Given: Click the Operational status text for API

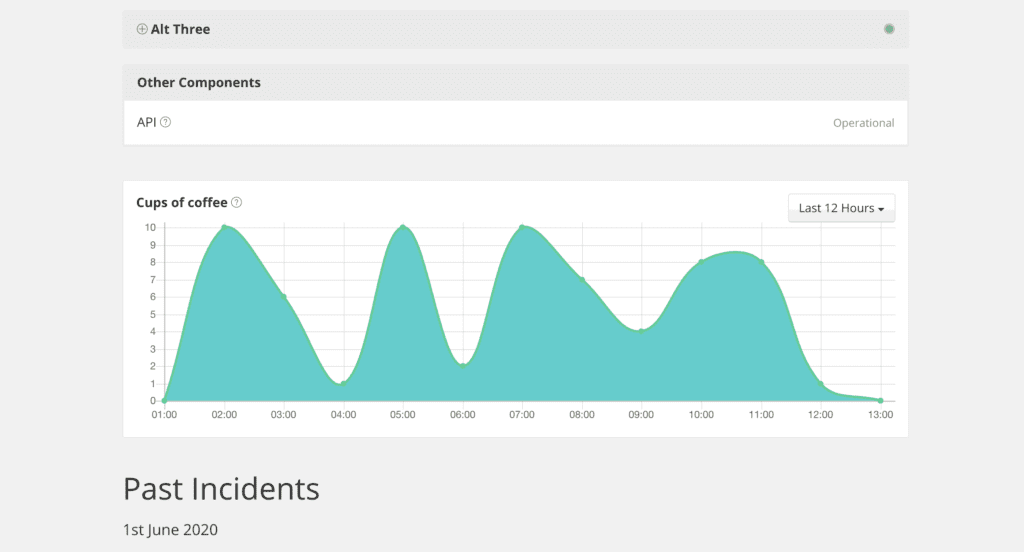Looking at the screenshot, I should (x=863, y=123).
